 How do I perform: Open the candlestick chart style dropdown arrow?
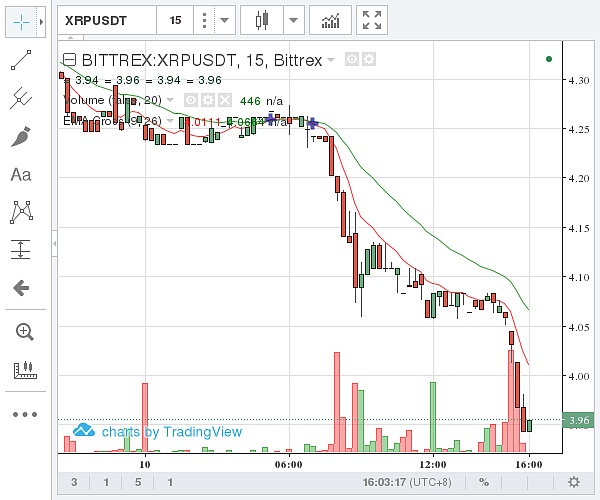(x=293, y=19)
